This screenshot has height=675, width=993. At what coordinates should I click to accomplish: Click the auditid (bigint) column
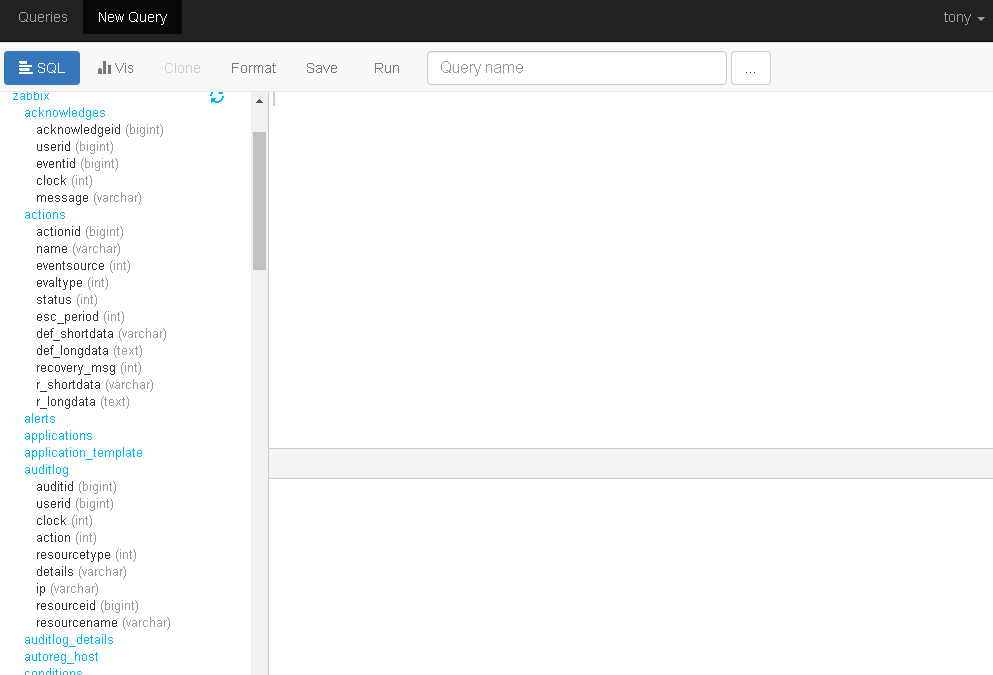click(x=76, y=487)
